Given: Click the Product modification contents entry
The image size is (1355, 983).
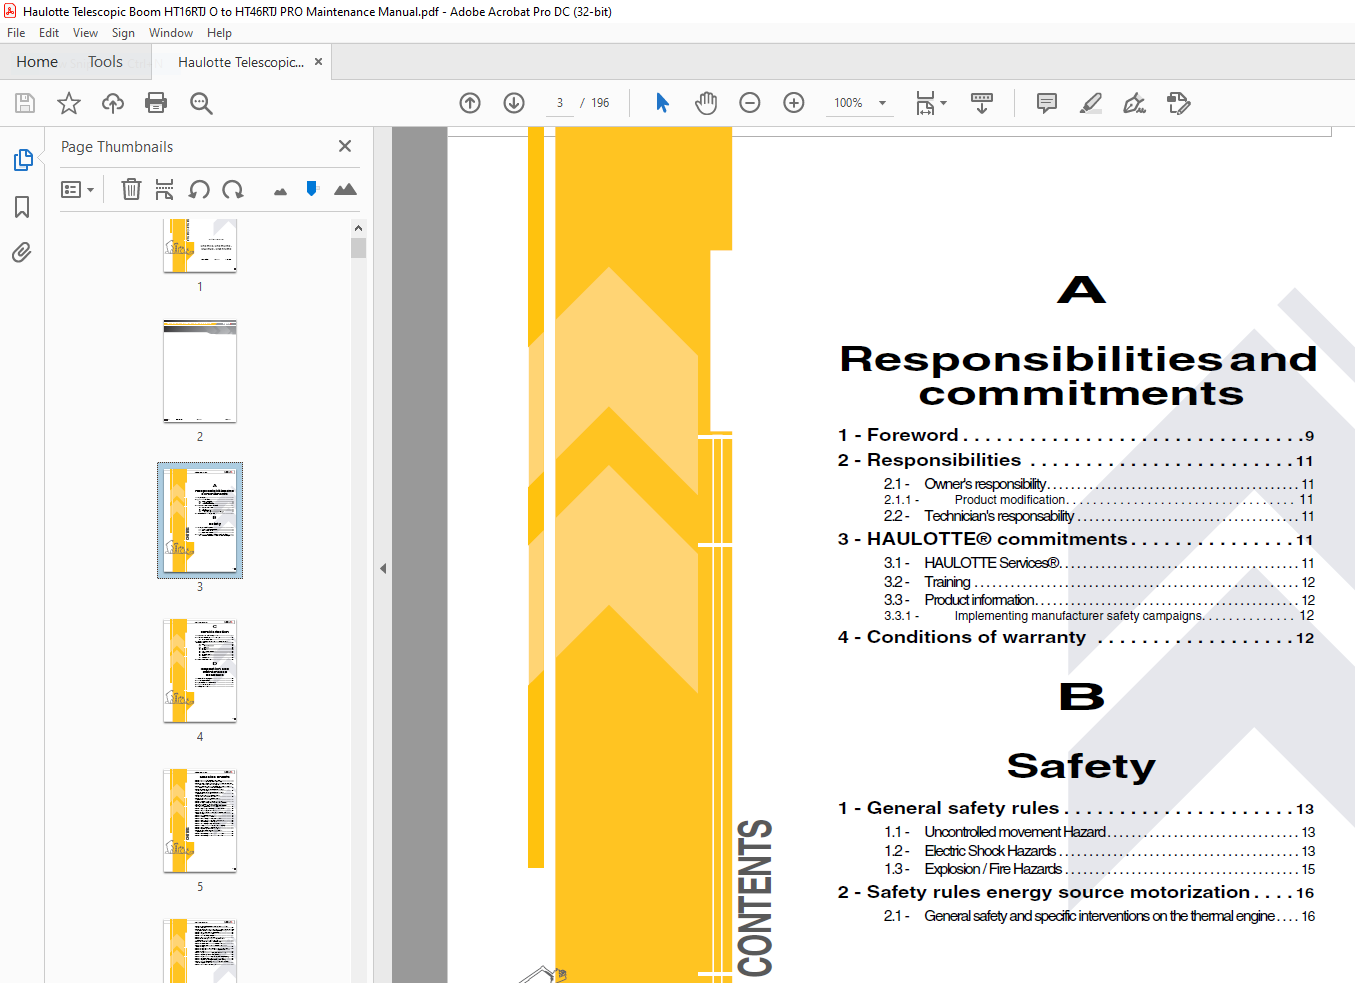Looking at the screenshot, I should [1099, 500].
